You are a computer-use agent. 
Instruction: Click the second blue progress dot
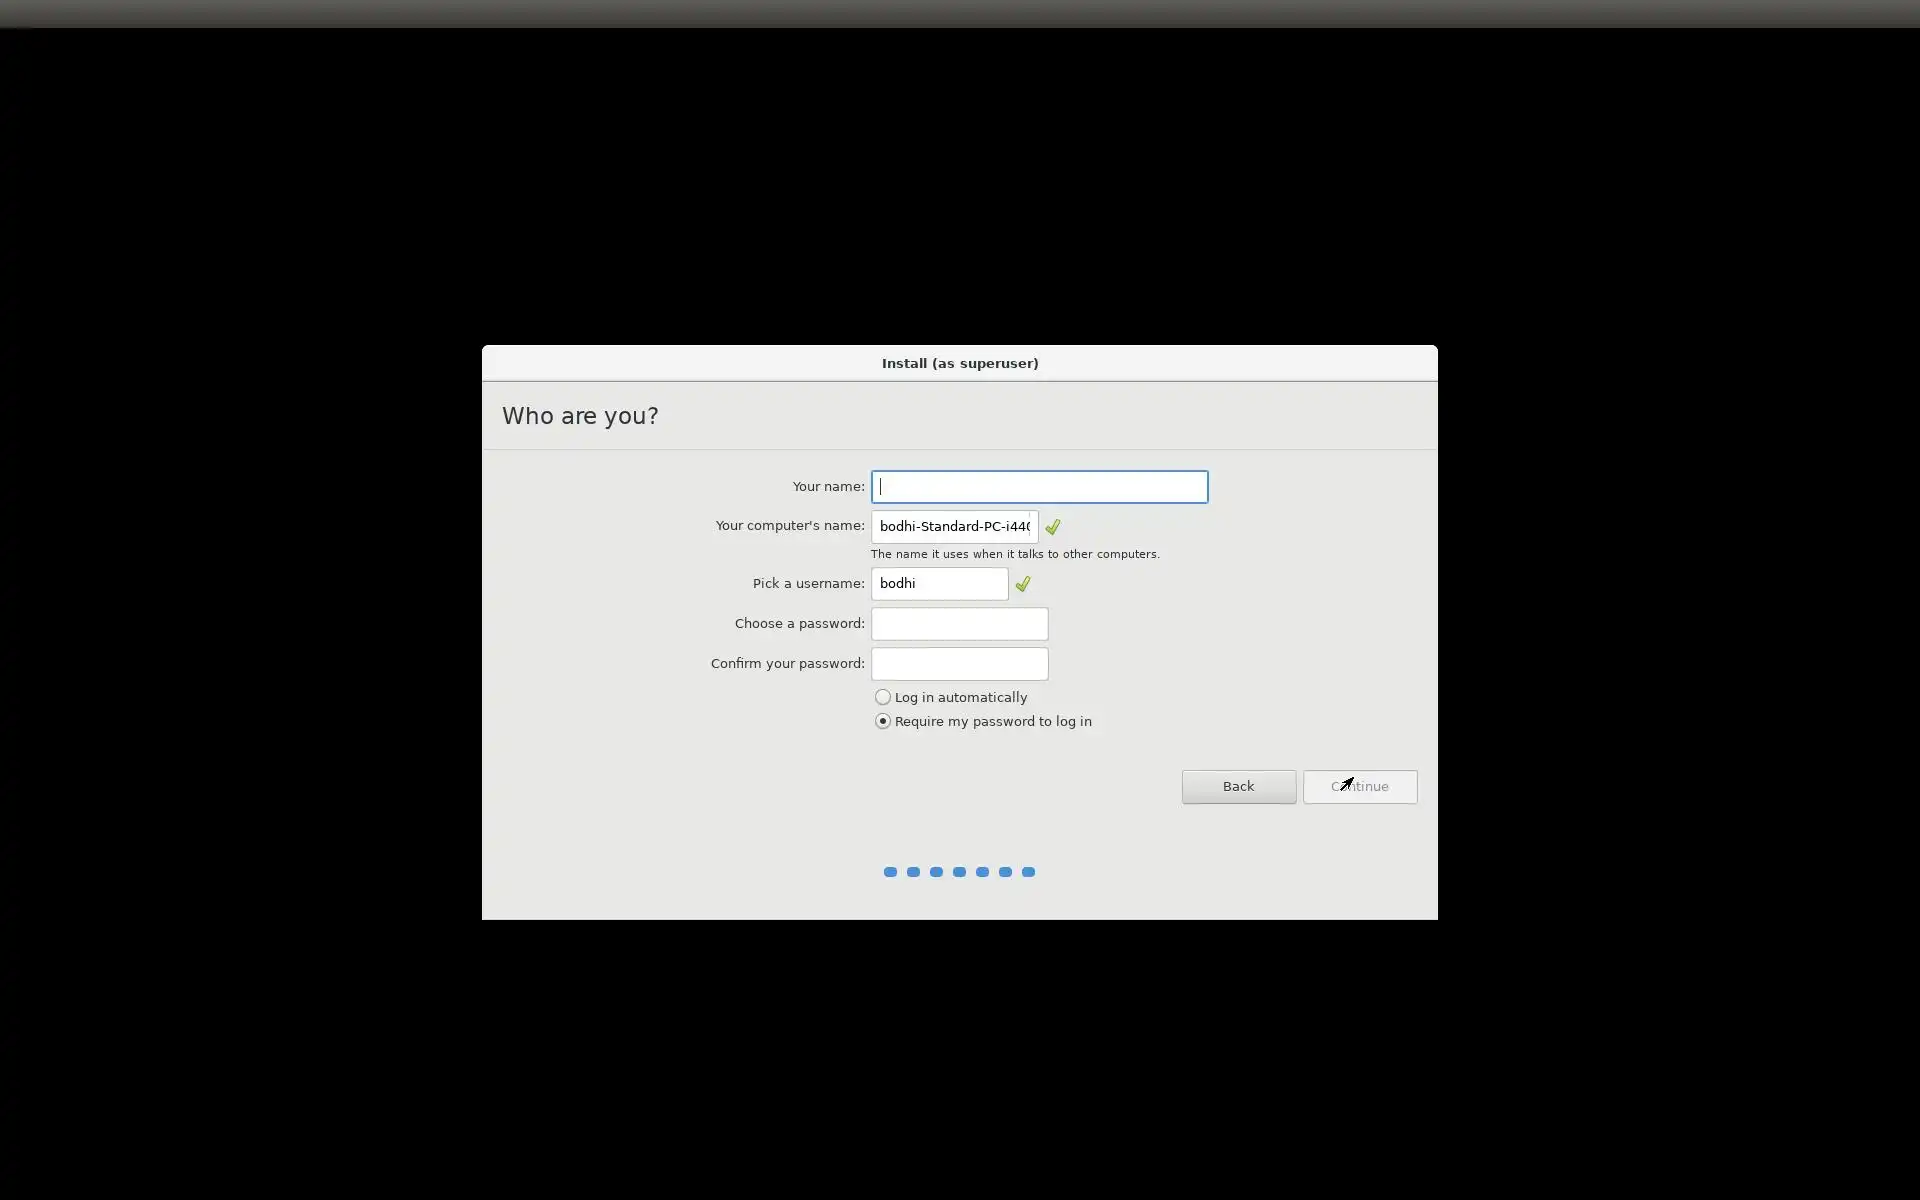coord(913,872)
